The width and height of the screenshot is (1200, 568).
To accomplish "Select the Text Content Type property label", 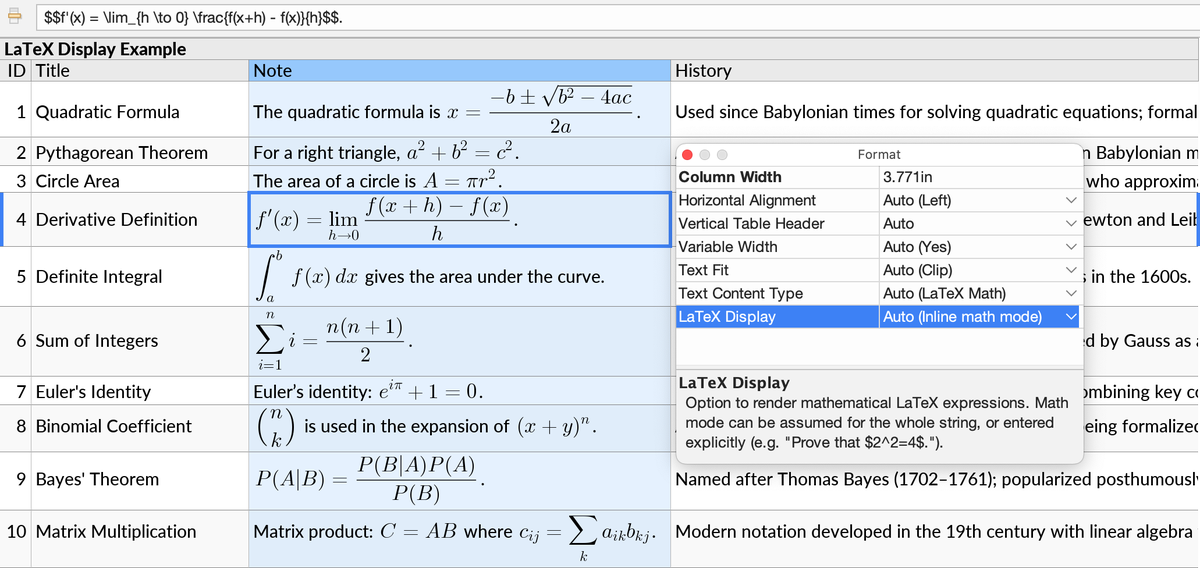I will point(740,293).
